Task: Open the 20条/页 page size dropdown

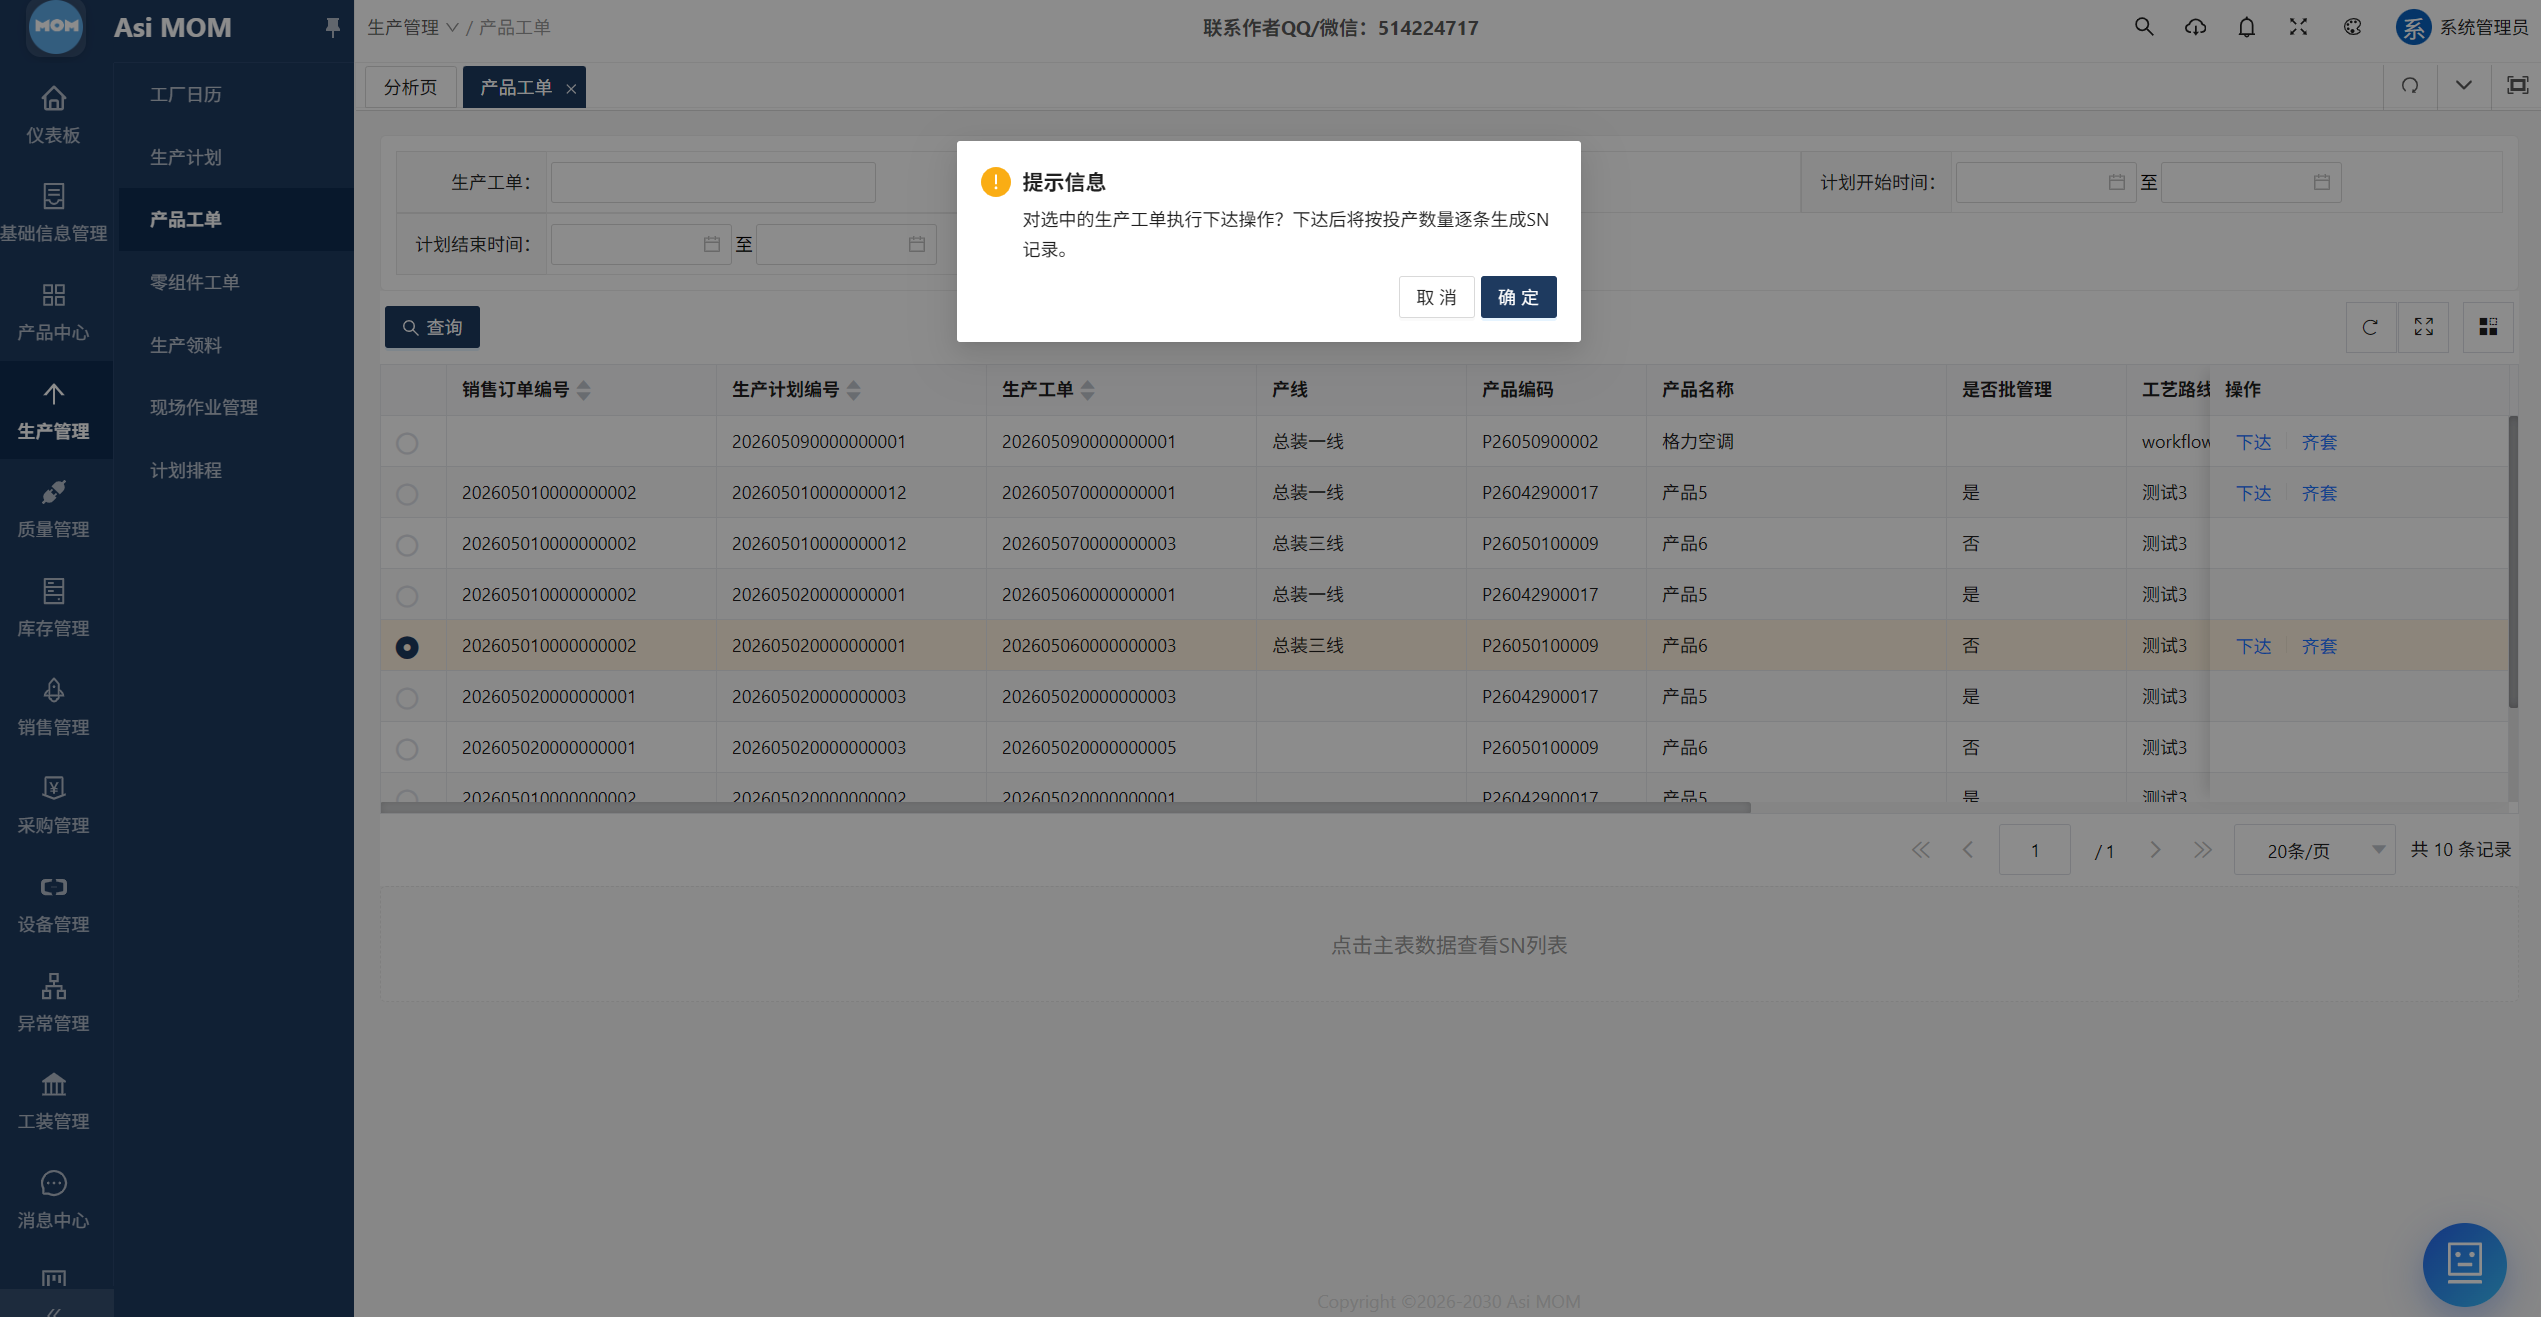Action: pyautogui.click(x=2314, y=850)
